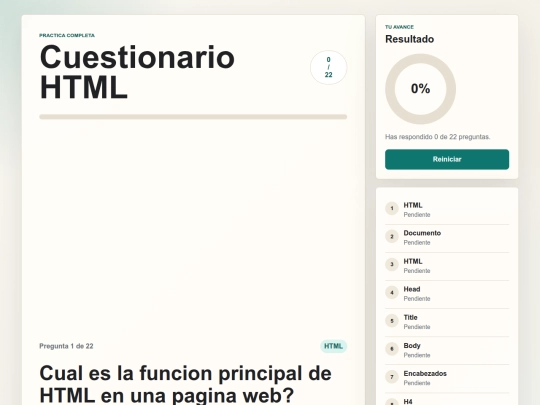
Task: Jump to question 5 Title
Action: tap(447, 322)
